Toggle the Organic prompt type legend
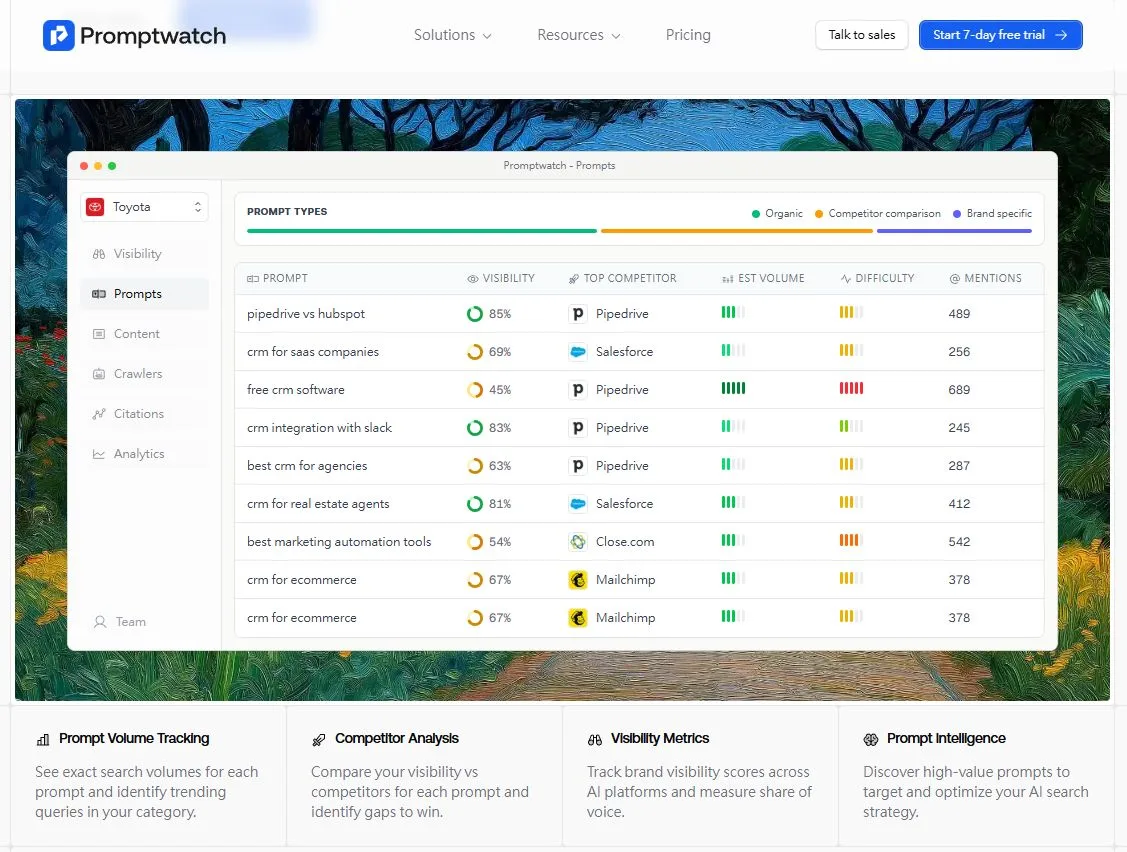The image size is (1127, 852). [777, 213]
